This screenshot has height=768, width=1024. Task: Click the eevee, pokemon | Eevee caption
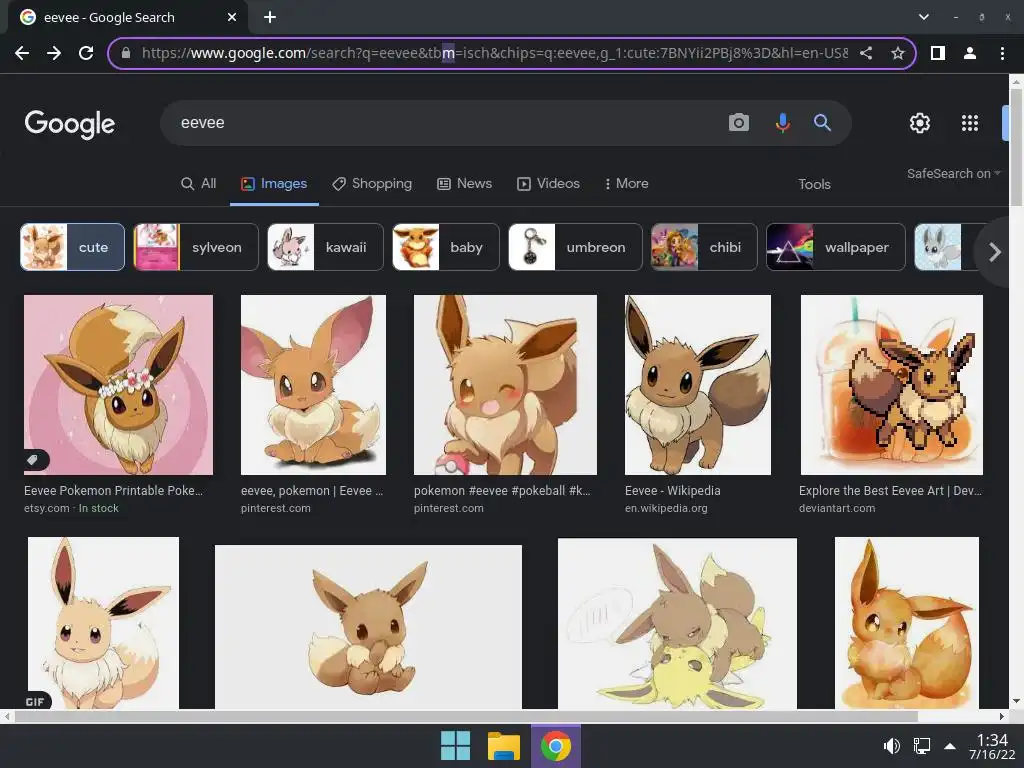point(312,490)
